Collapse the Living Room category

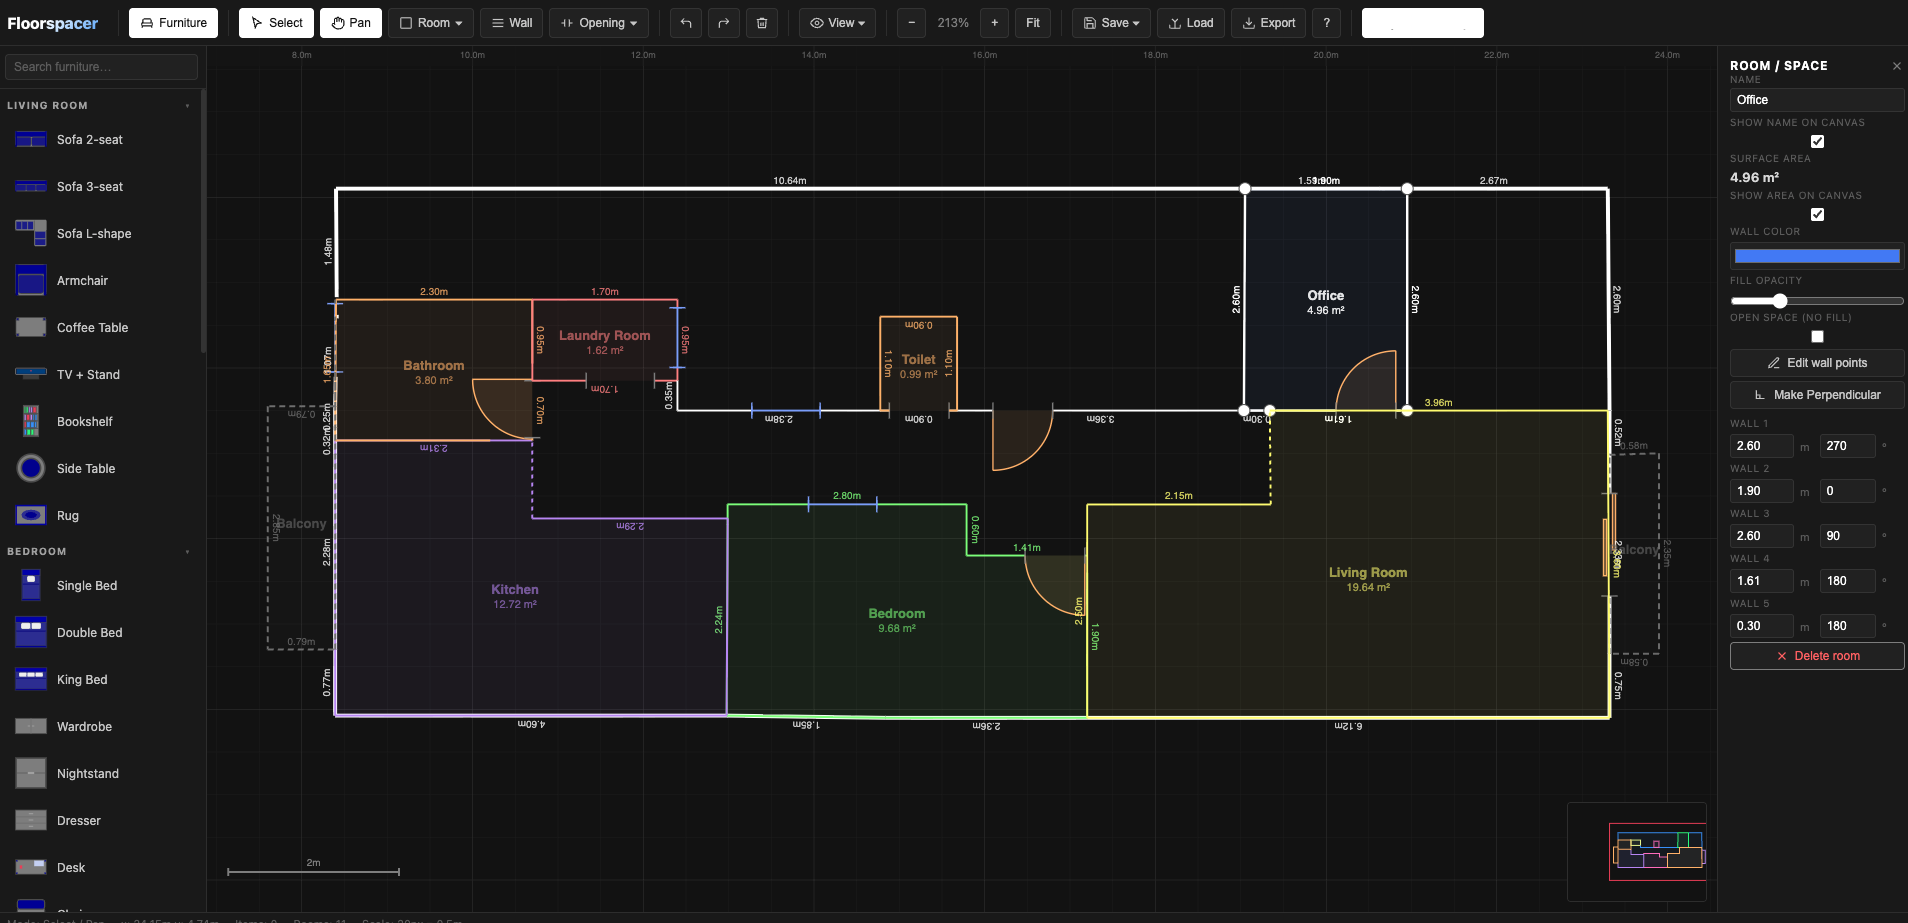[x=187, y=106]
